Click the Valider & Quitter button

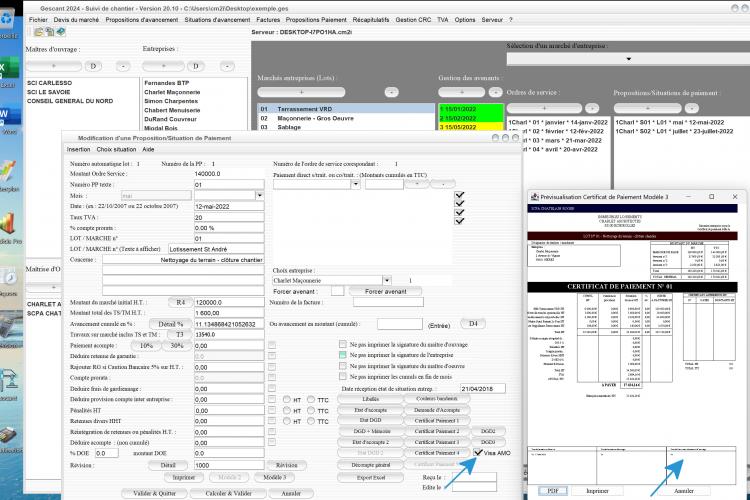(154, 493)
